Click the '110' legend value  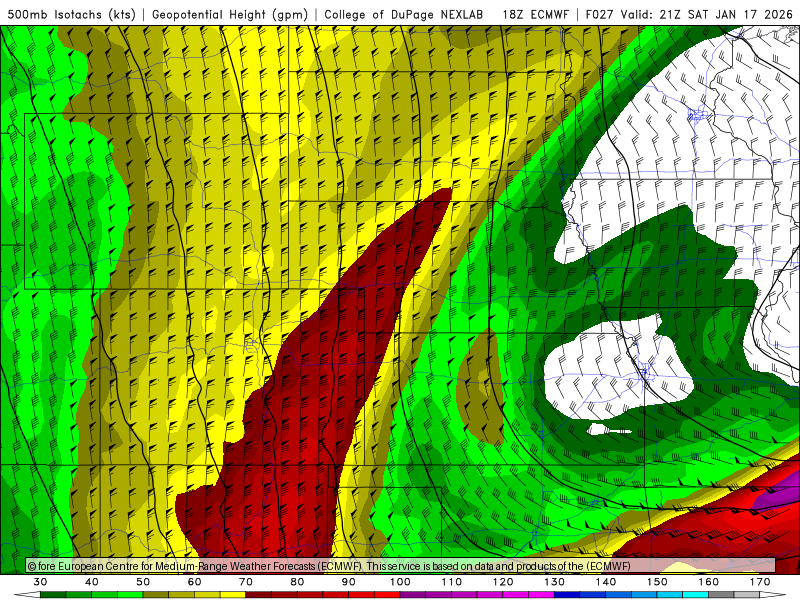coord(452,582)
